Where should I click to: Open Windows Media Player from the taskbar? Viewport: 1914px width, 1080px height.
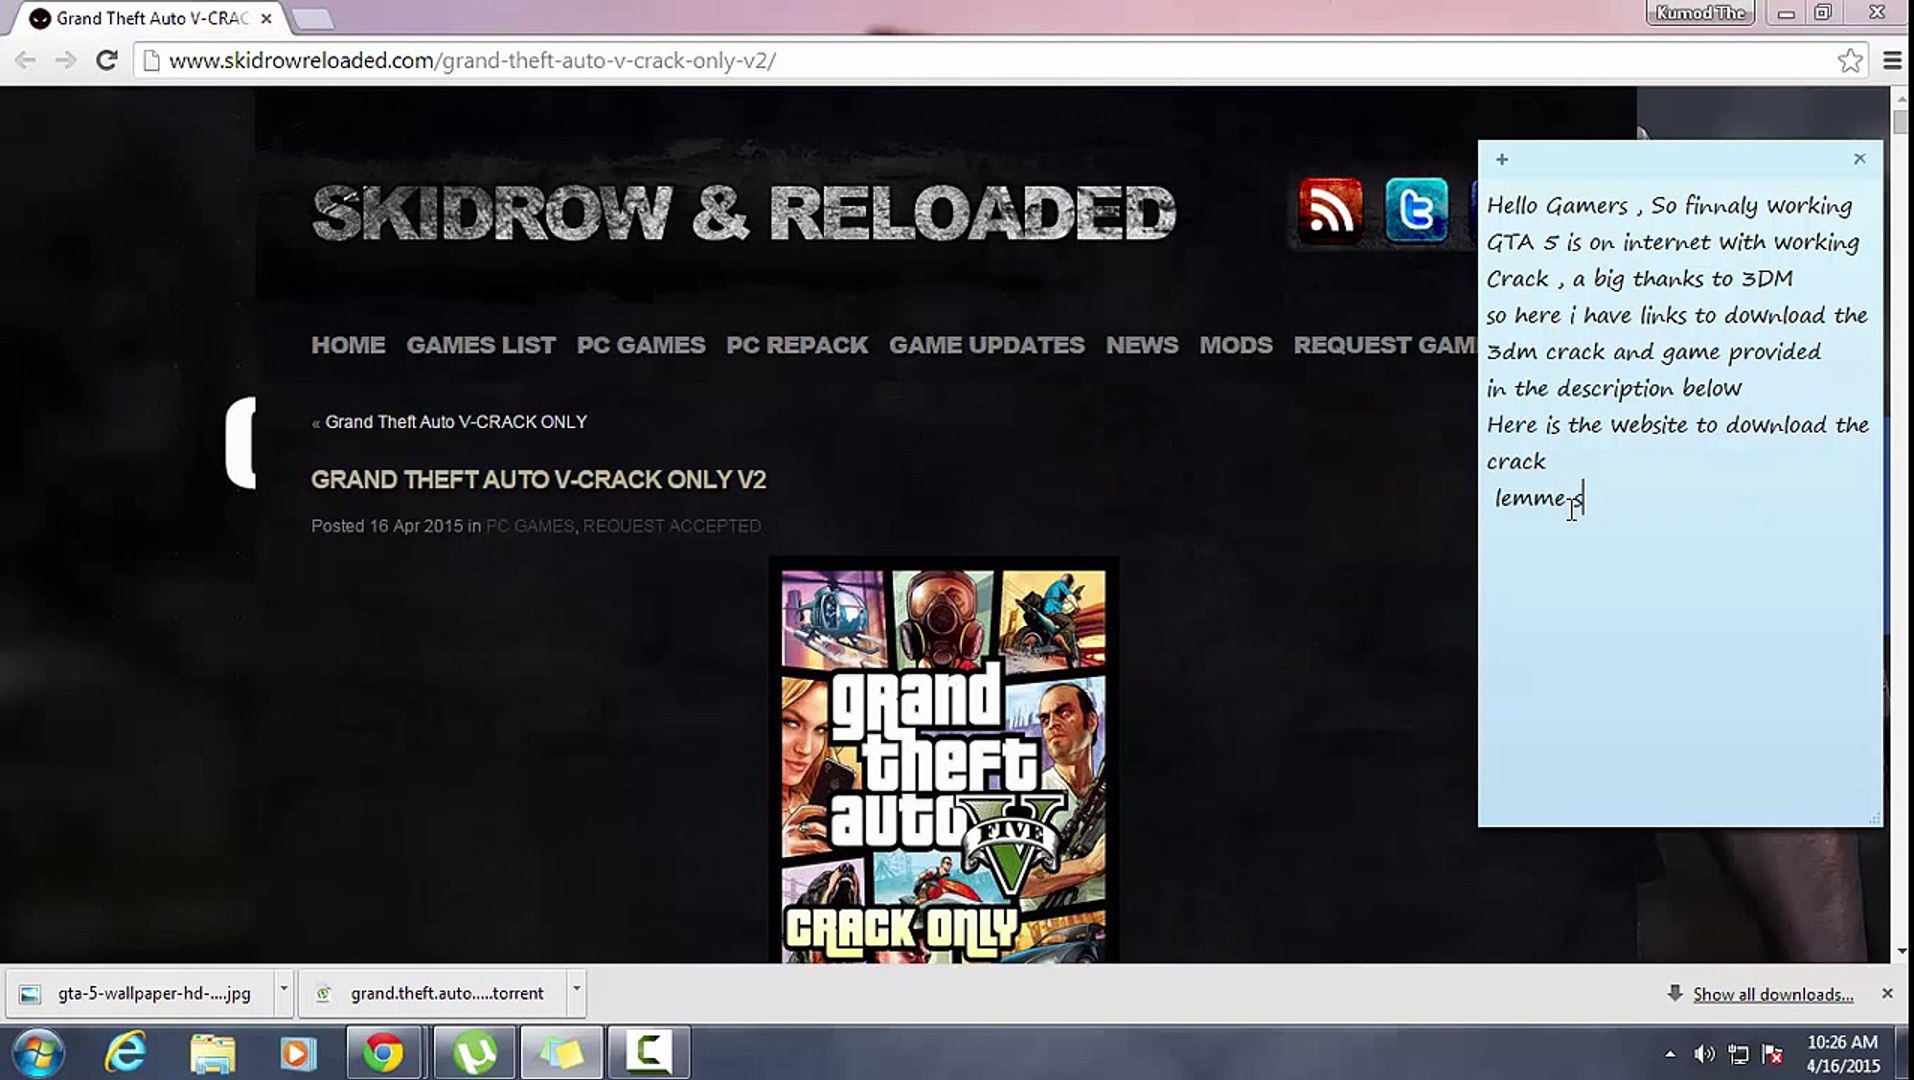297,1053
